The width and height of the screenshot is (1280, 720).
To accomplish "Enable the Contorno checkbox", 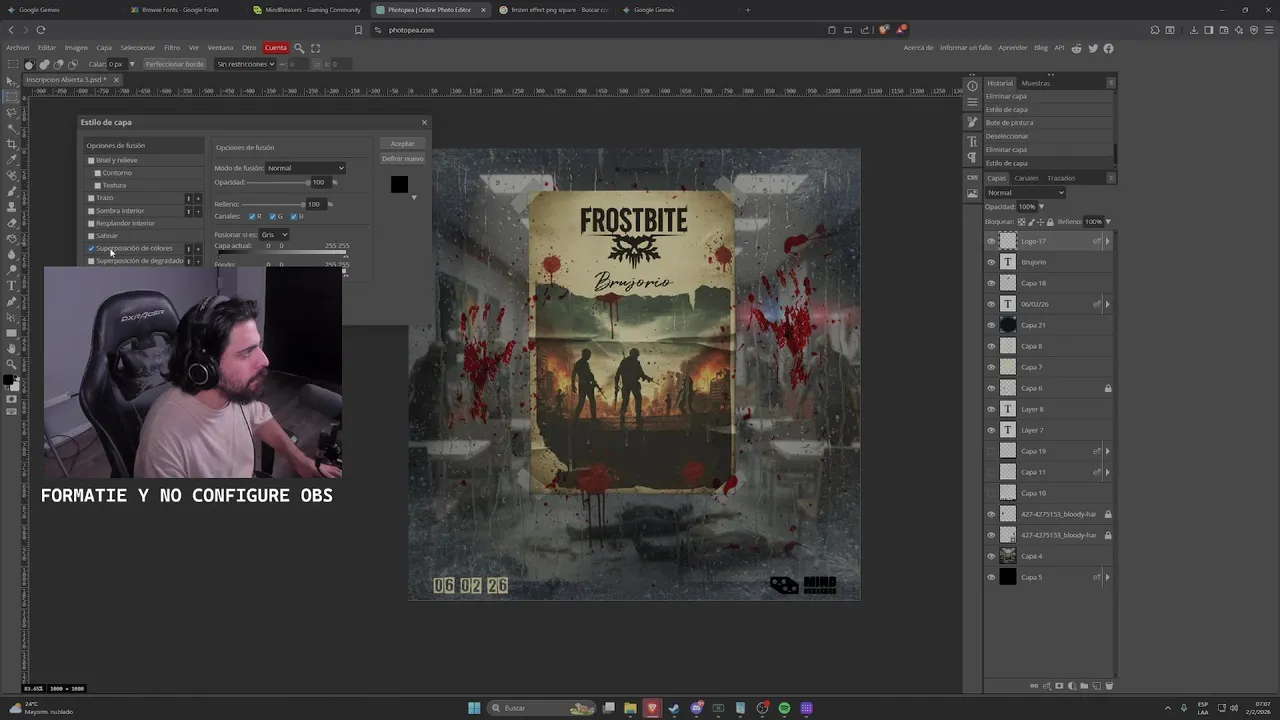I will [x=97, y=173].
